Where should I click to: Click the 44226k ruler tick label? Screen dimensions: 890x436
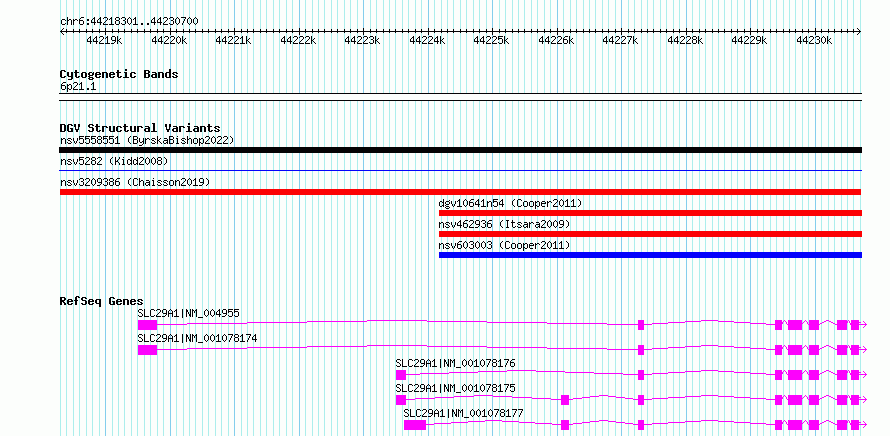(556, 41)
